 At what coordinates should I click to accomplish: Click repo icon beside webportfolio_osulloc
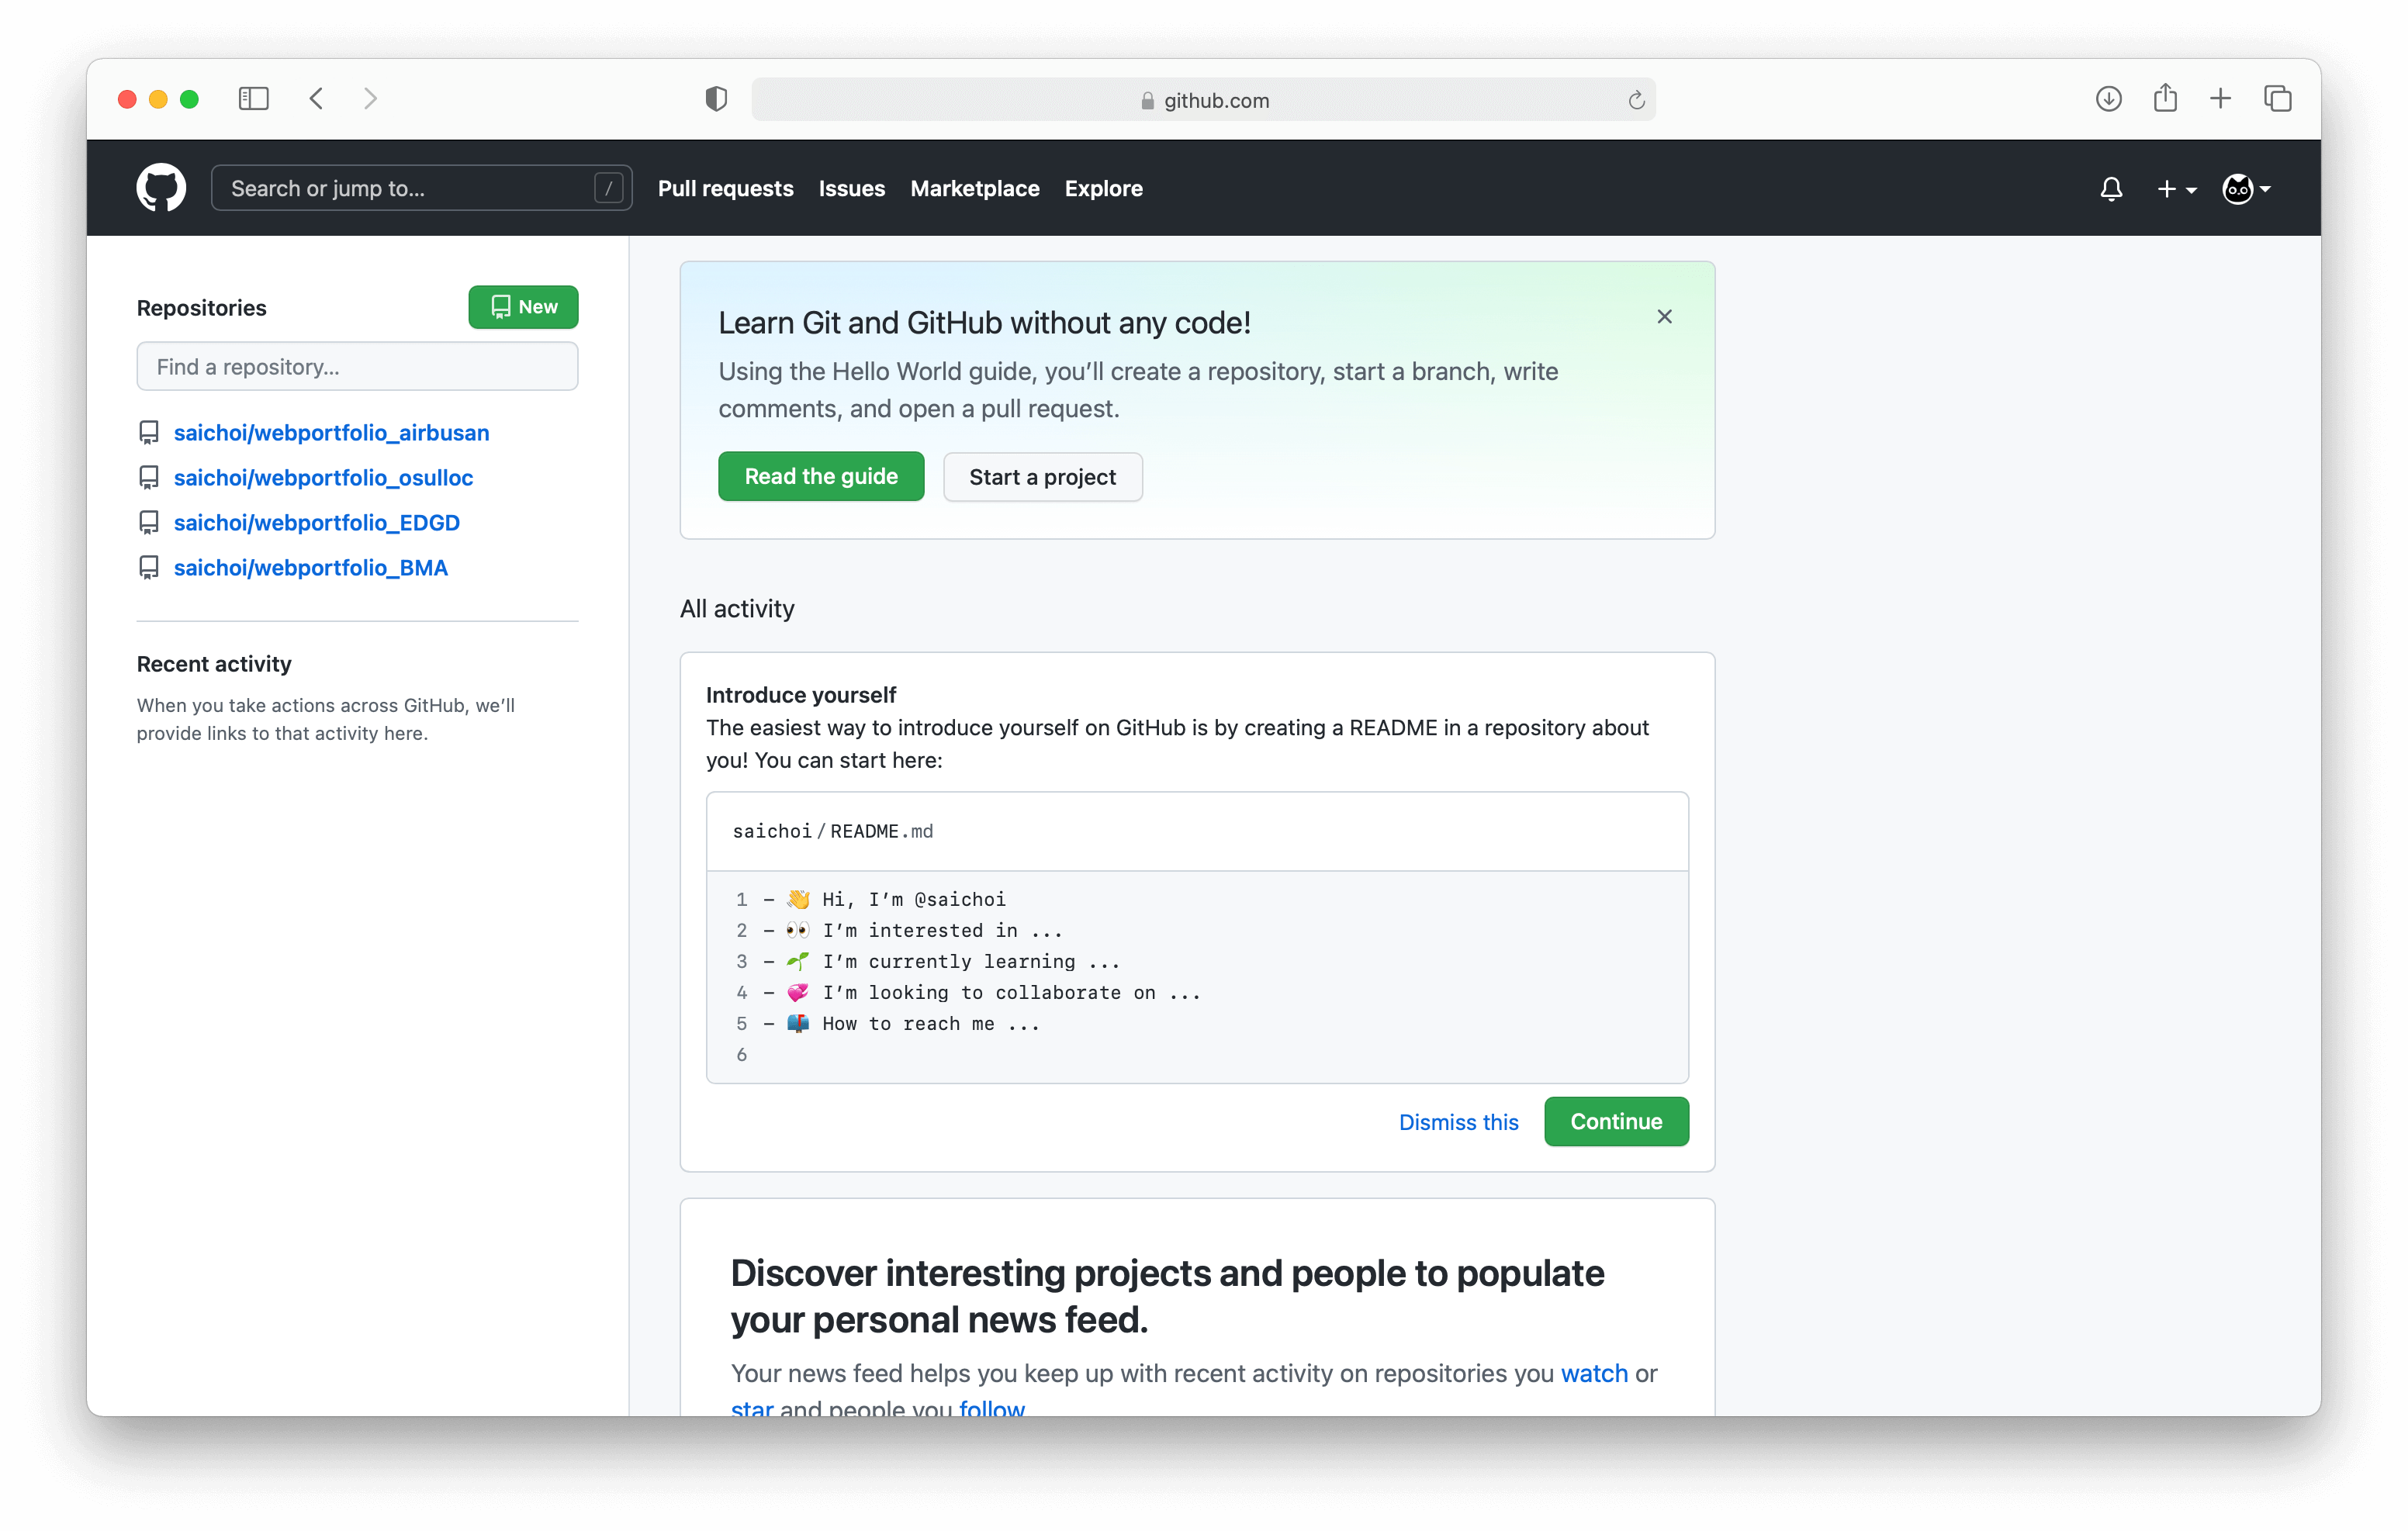[149, 478]
